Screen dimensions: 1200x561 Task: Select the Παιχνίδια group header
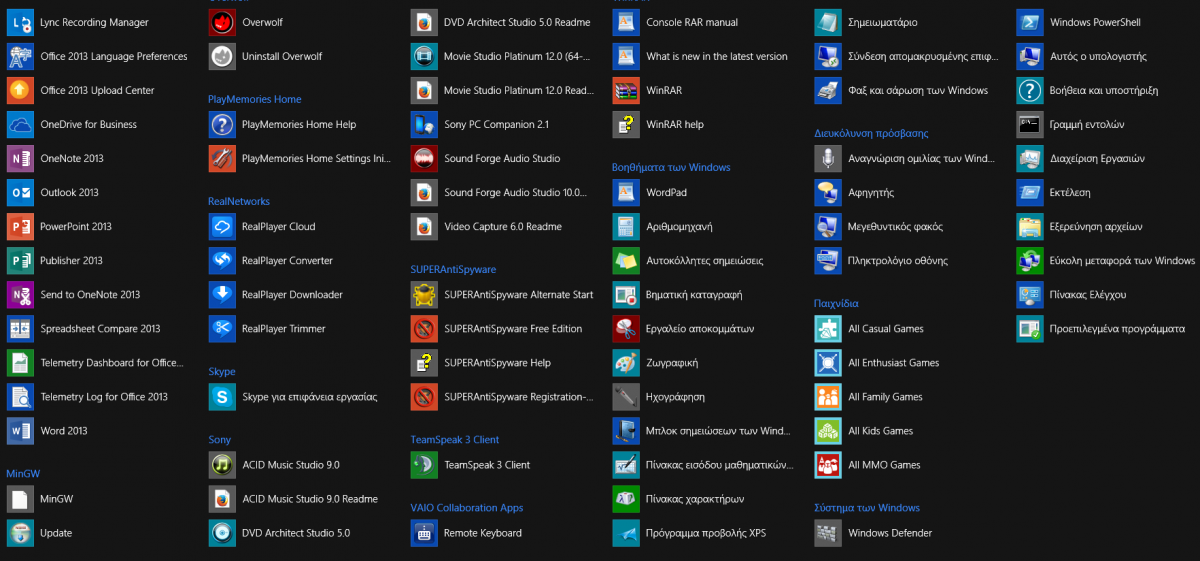tap(836, 303)
